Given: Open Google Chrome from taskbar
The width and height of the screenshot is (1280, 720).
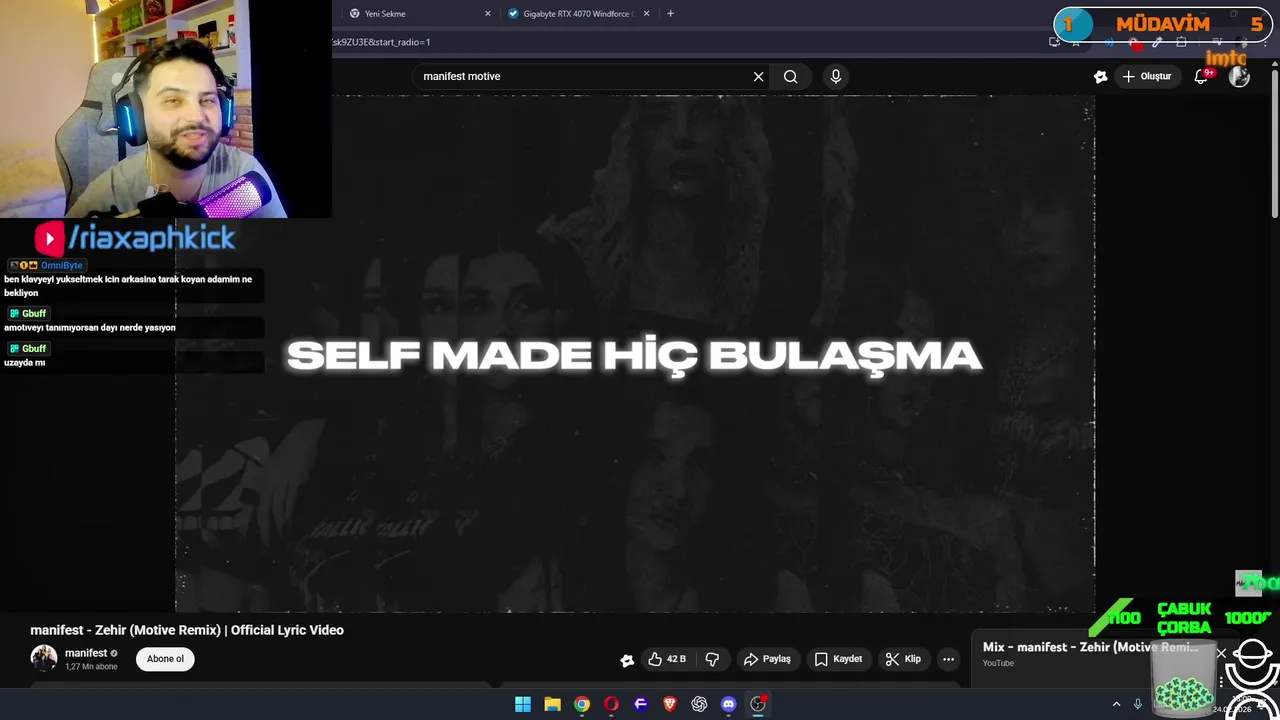Looking at the screenshot, I should 582,704.
